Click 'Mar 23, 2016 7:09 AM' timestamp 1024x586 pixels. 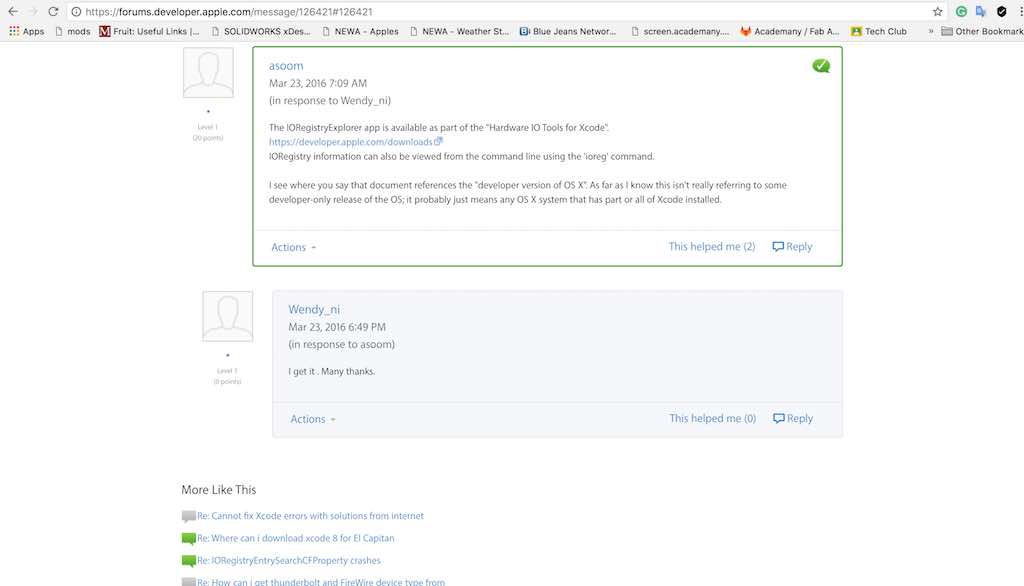click(x=318, y=84)
